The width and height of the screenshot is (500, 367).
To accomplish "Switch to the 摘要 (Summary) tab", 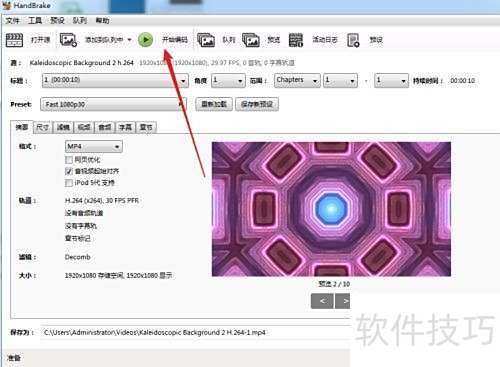I will 22,127.
